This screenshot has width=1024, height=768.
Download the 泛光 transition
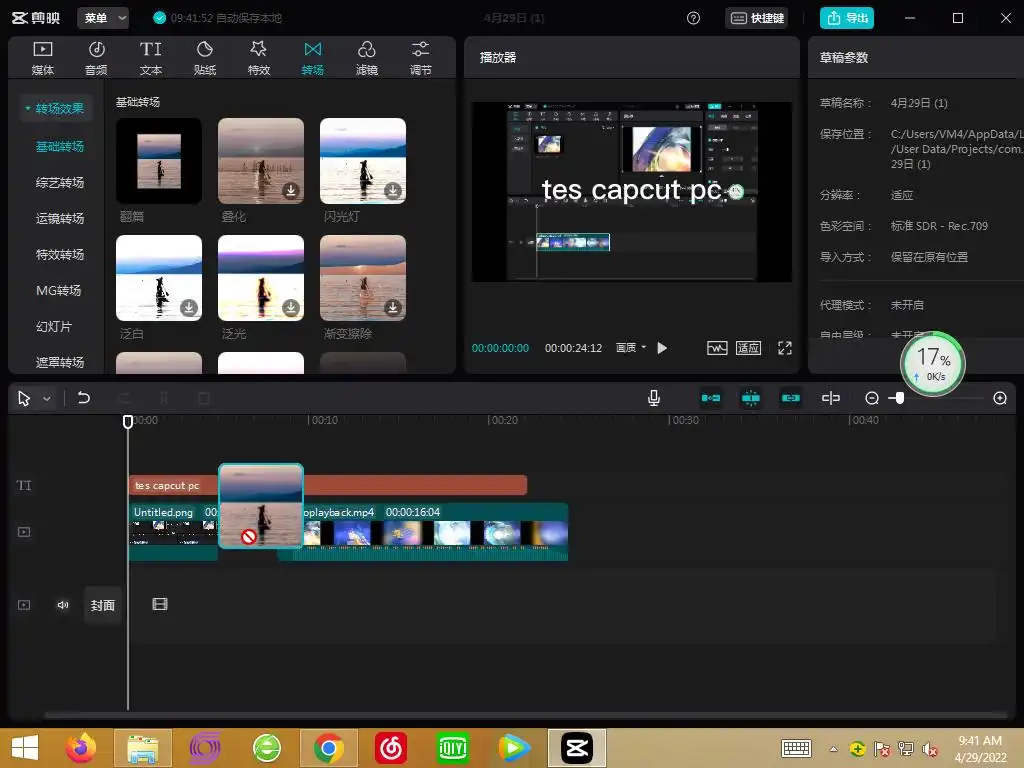[291, 307]
